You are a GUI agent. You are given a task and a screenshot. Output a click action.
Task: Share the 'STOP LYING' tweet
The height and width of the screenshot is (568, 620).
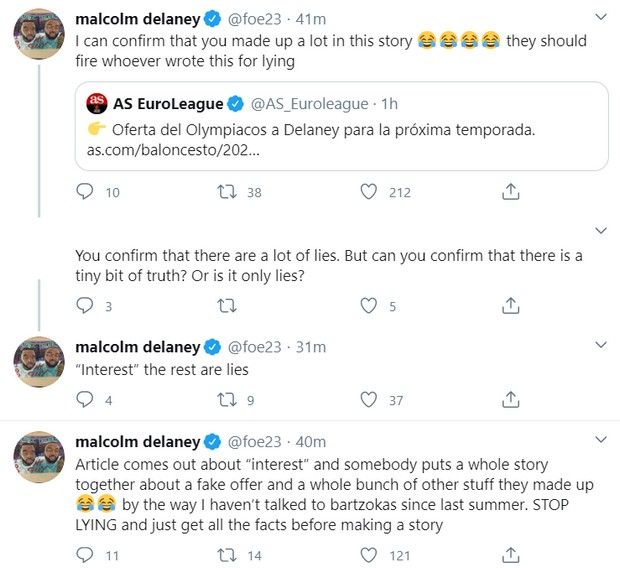pyautogui.click(x=510, y=555)
